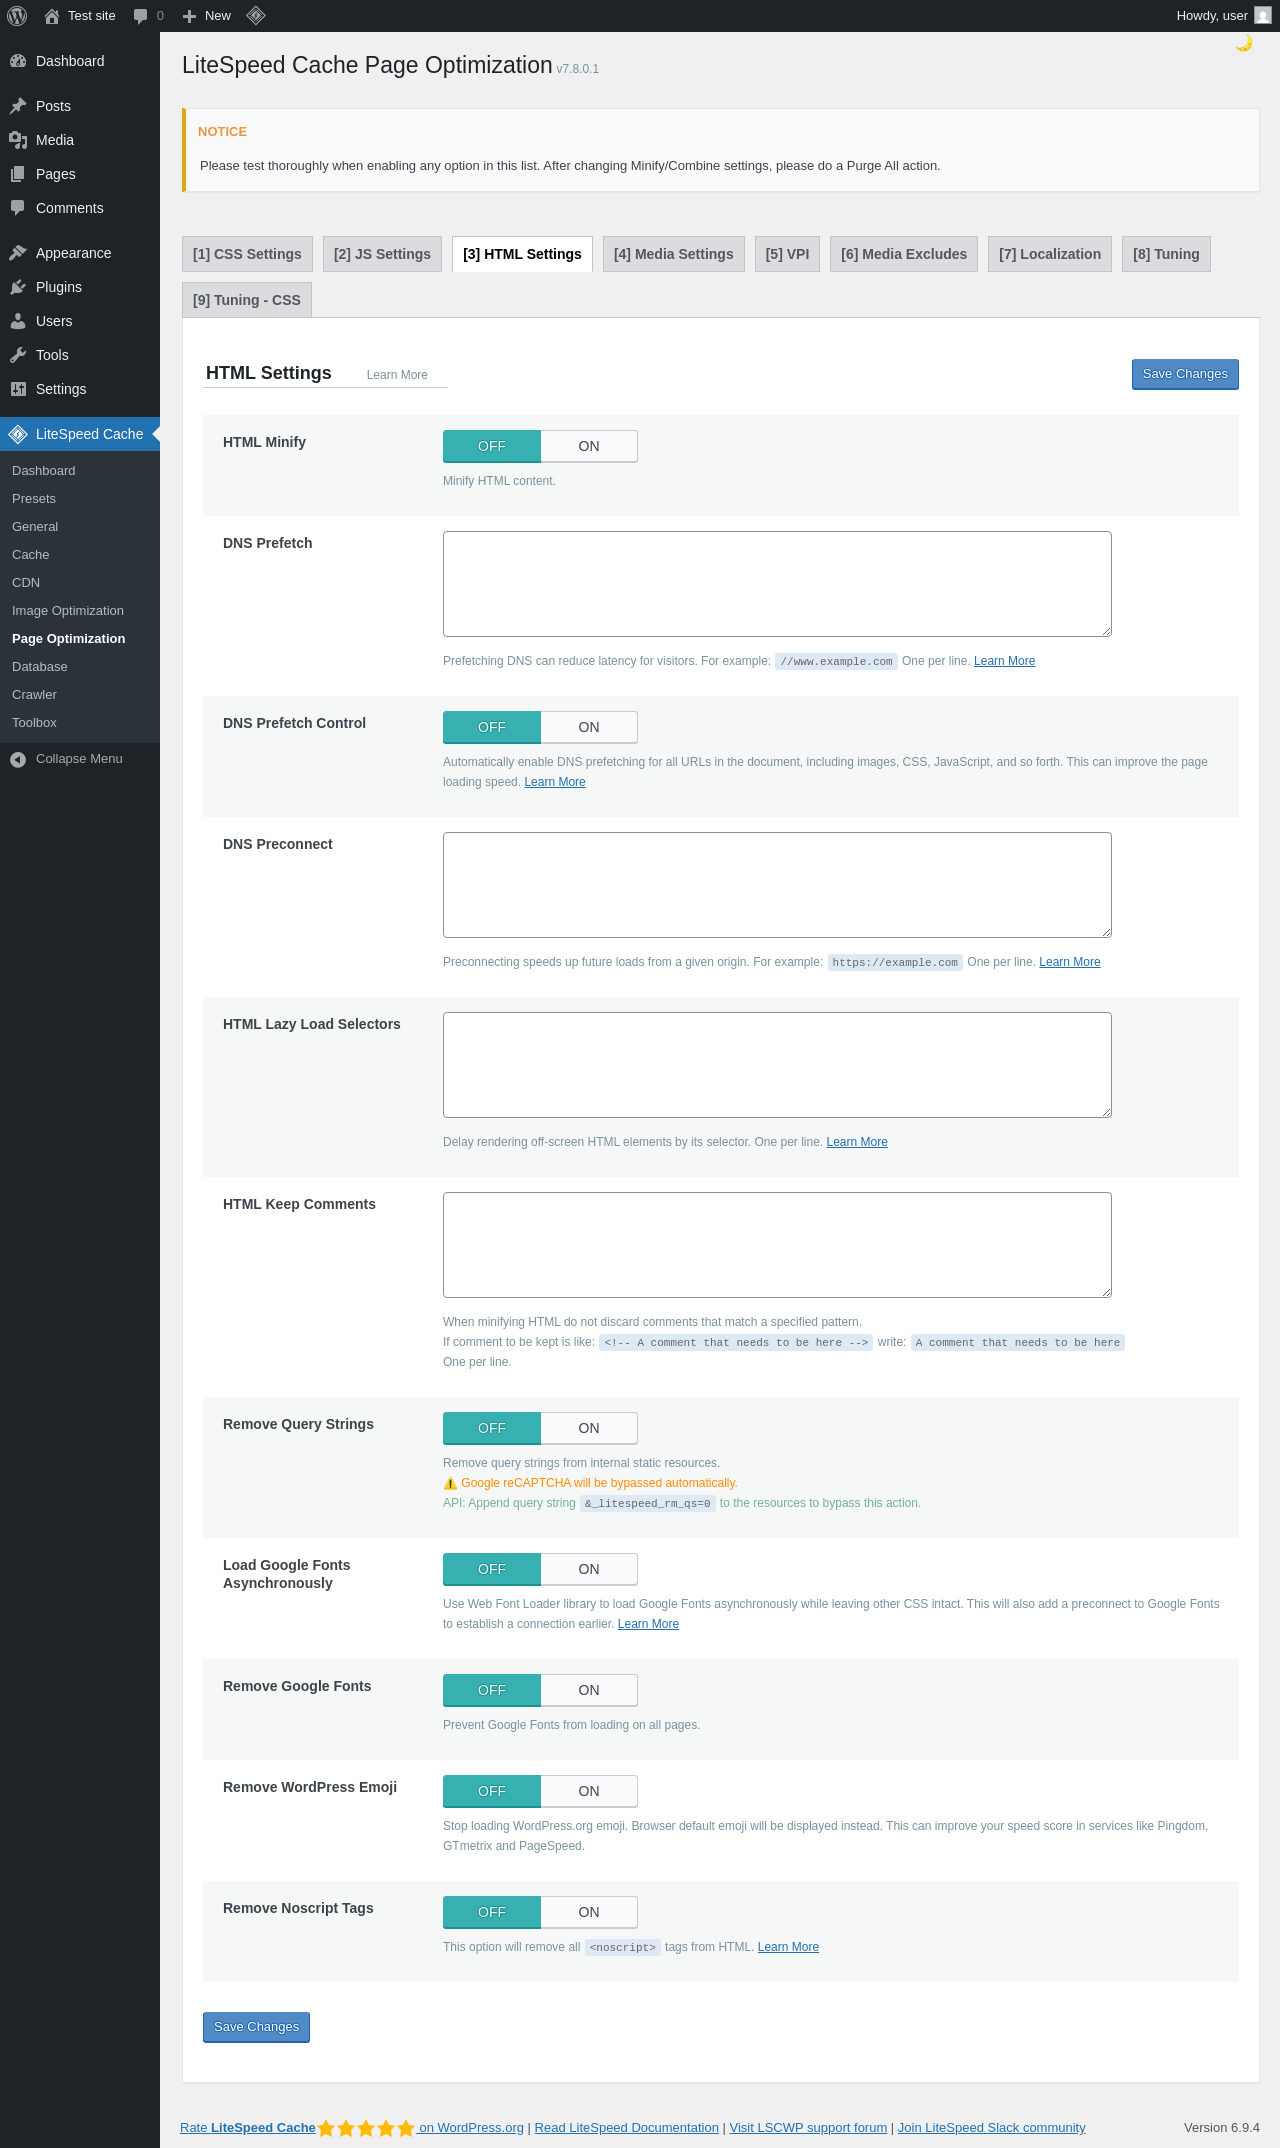The image size is (1280, 2148).
Task: Click the Test site home icon
Action: tap(52, 16)
